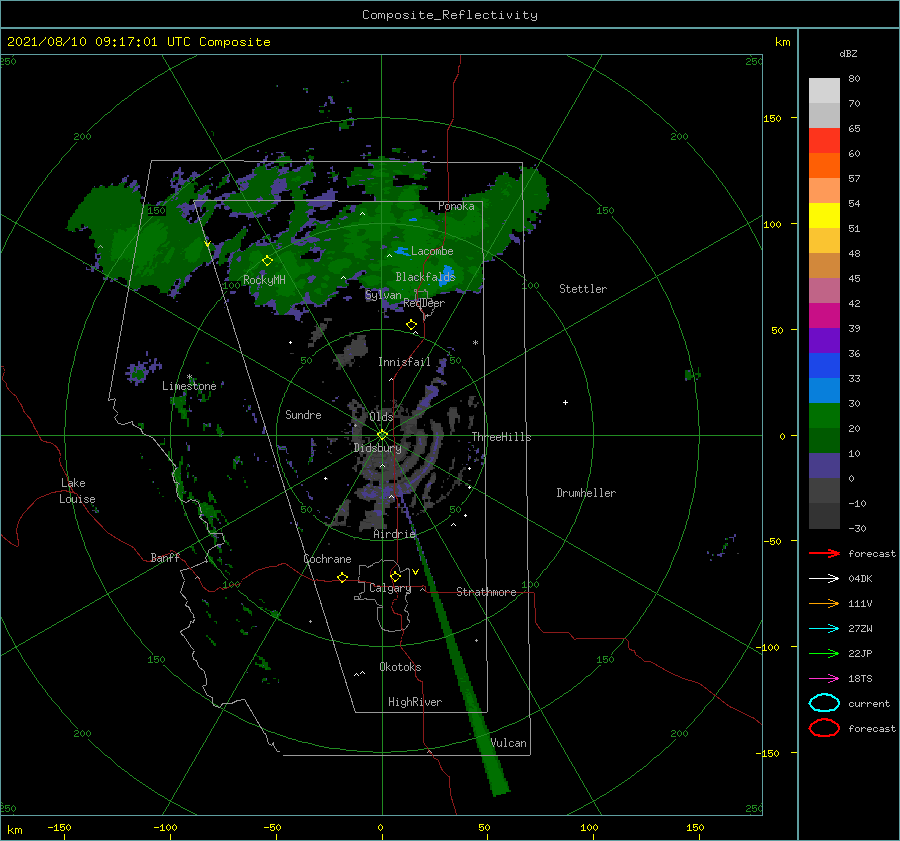Click the cyan current ellipse icon
This screenshot has height=841, width=900.
[x=824, y=703]
